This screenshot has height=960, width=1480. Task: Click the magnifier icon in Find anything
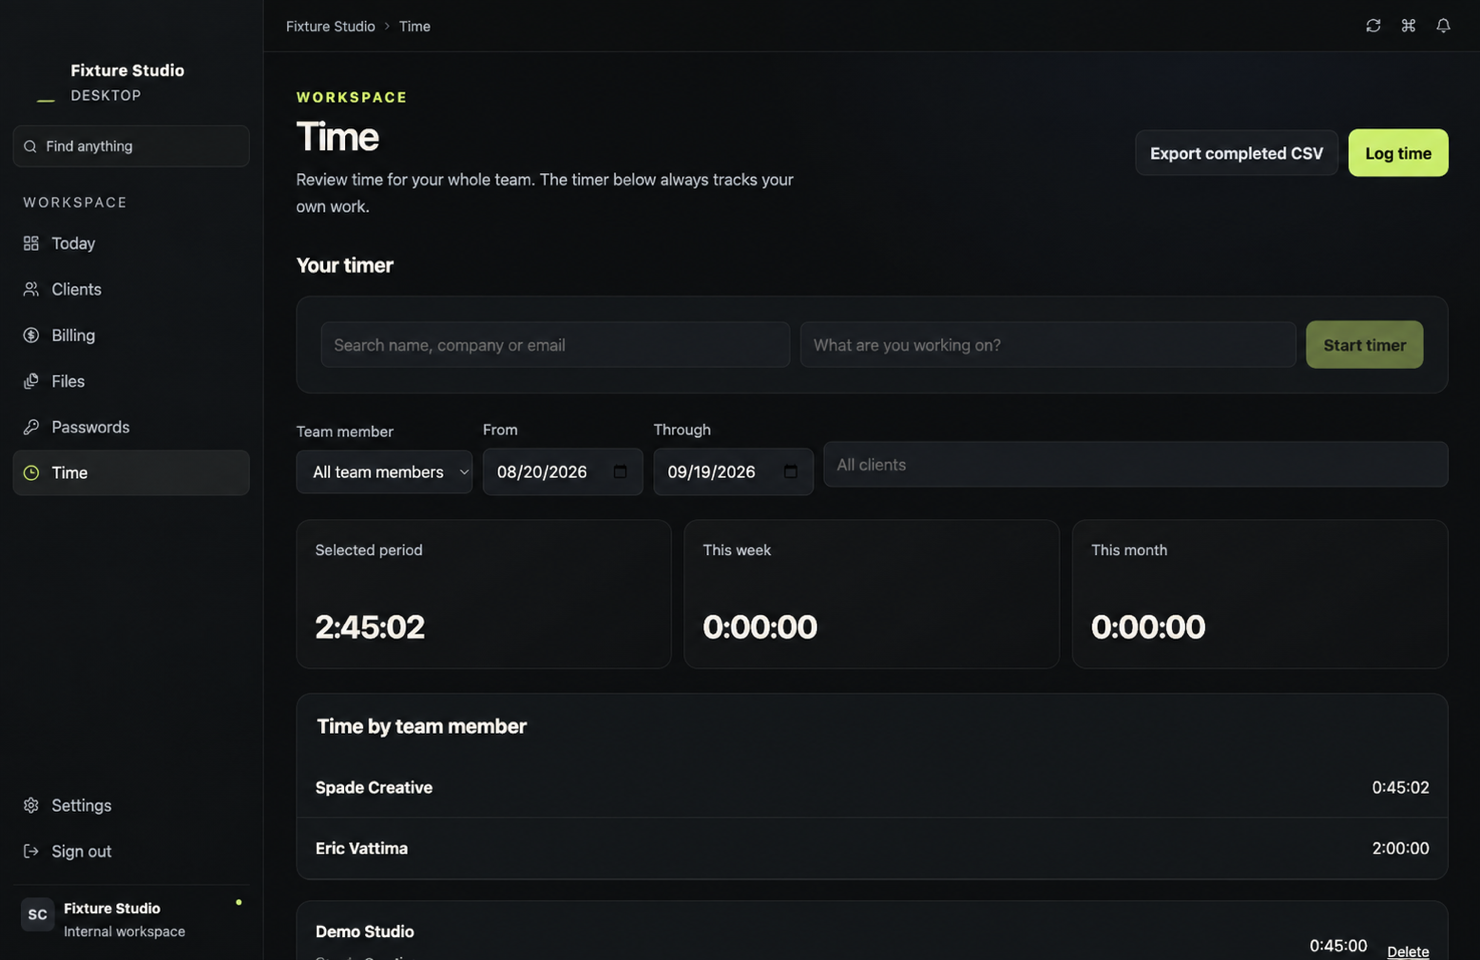[x=30, y=146]
